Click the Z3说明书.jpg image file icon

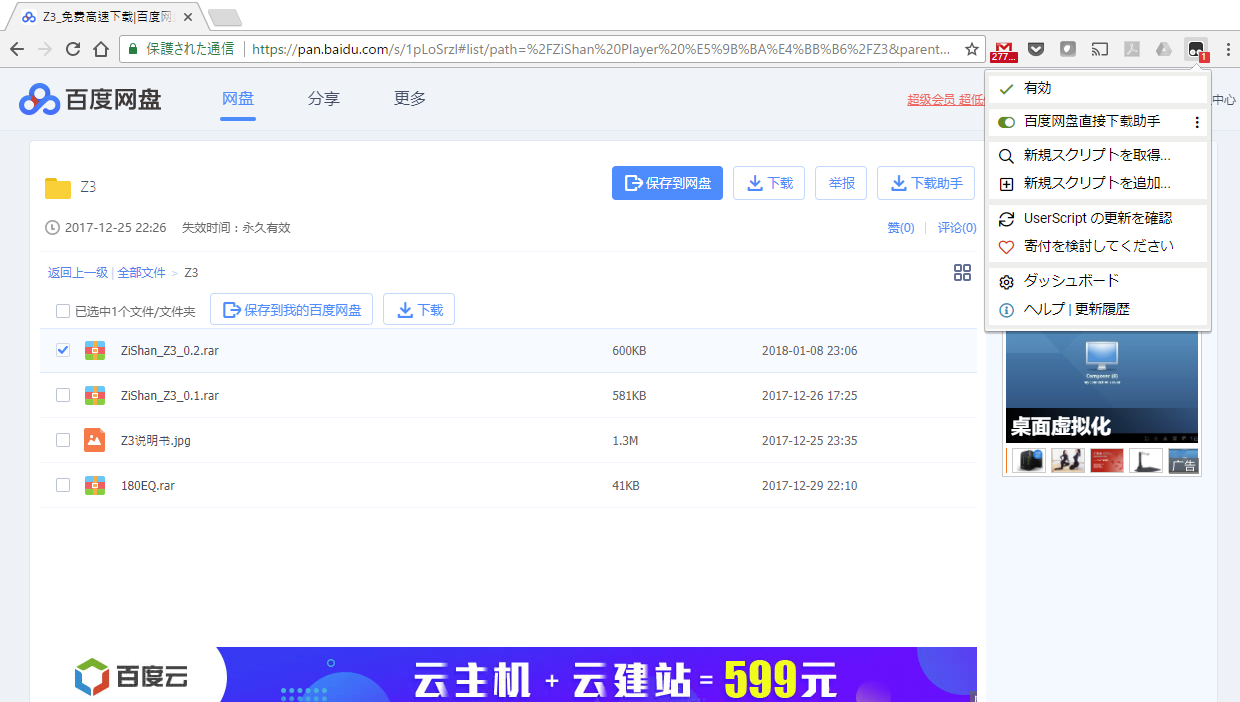95,440
